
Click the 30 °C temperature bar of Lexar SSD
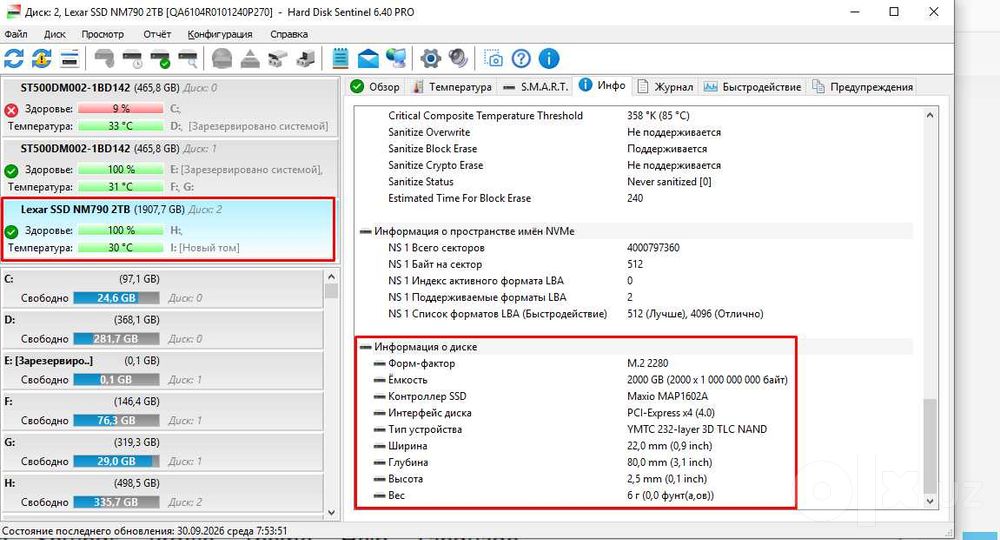121,248
